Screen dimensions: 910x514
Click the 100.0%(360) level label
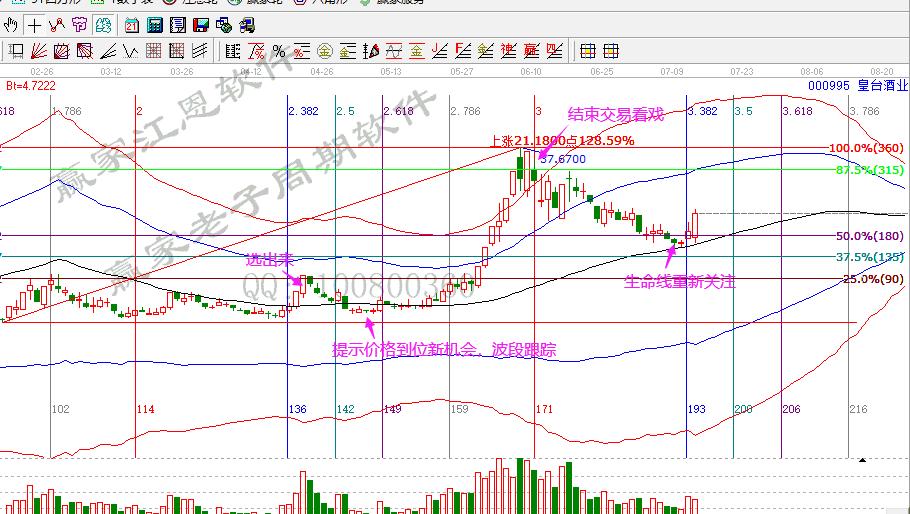coord(866,148)
